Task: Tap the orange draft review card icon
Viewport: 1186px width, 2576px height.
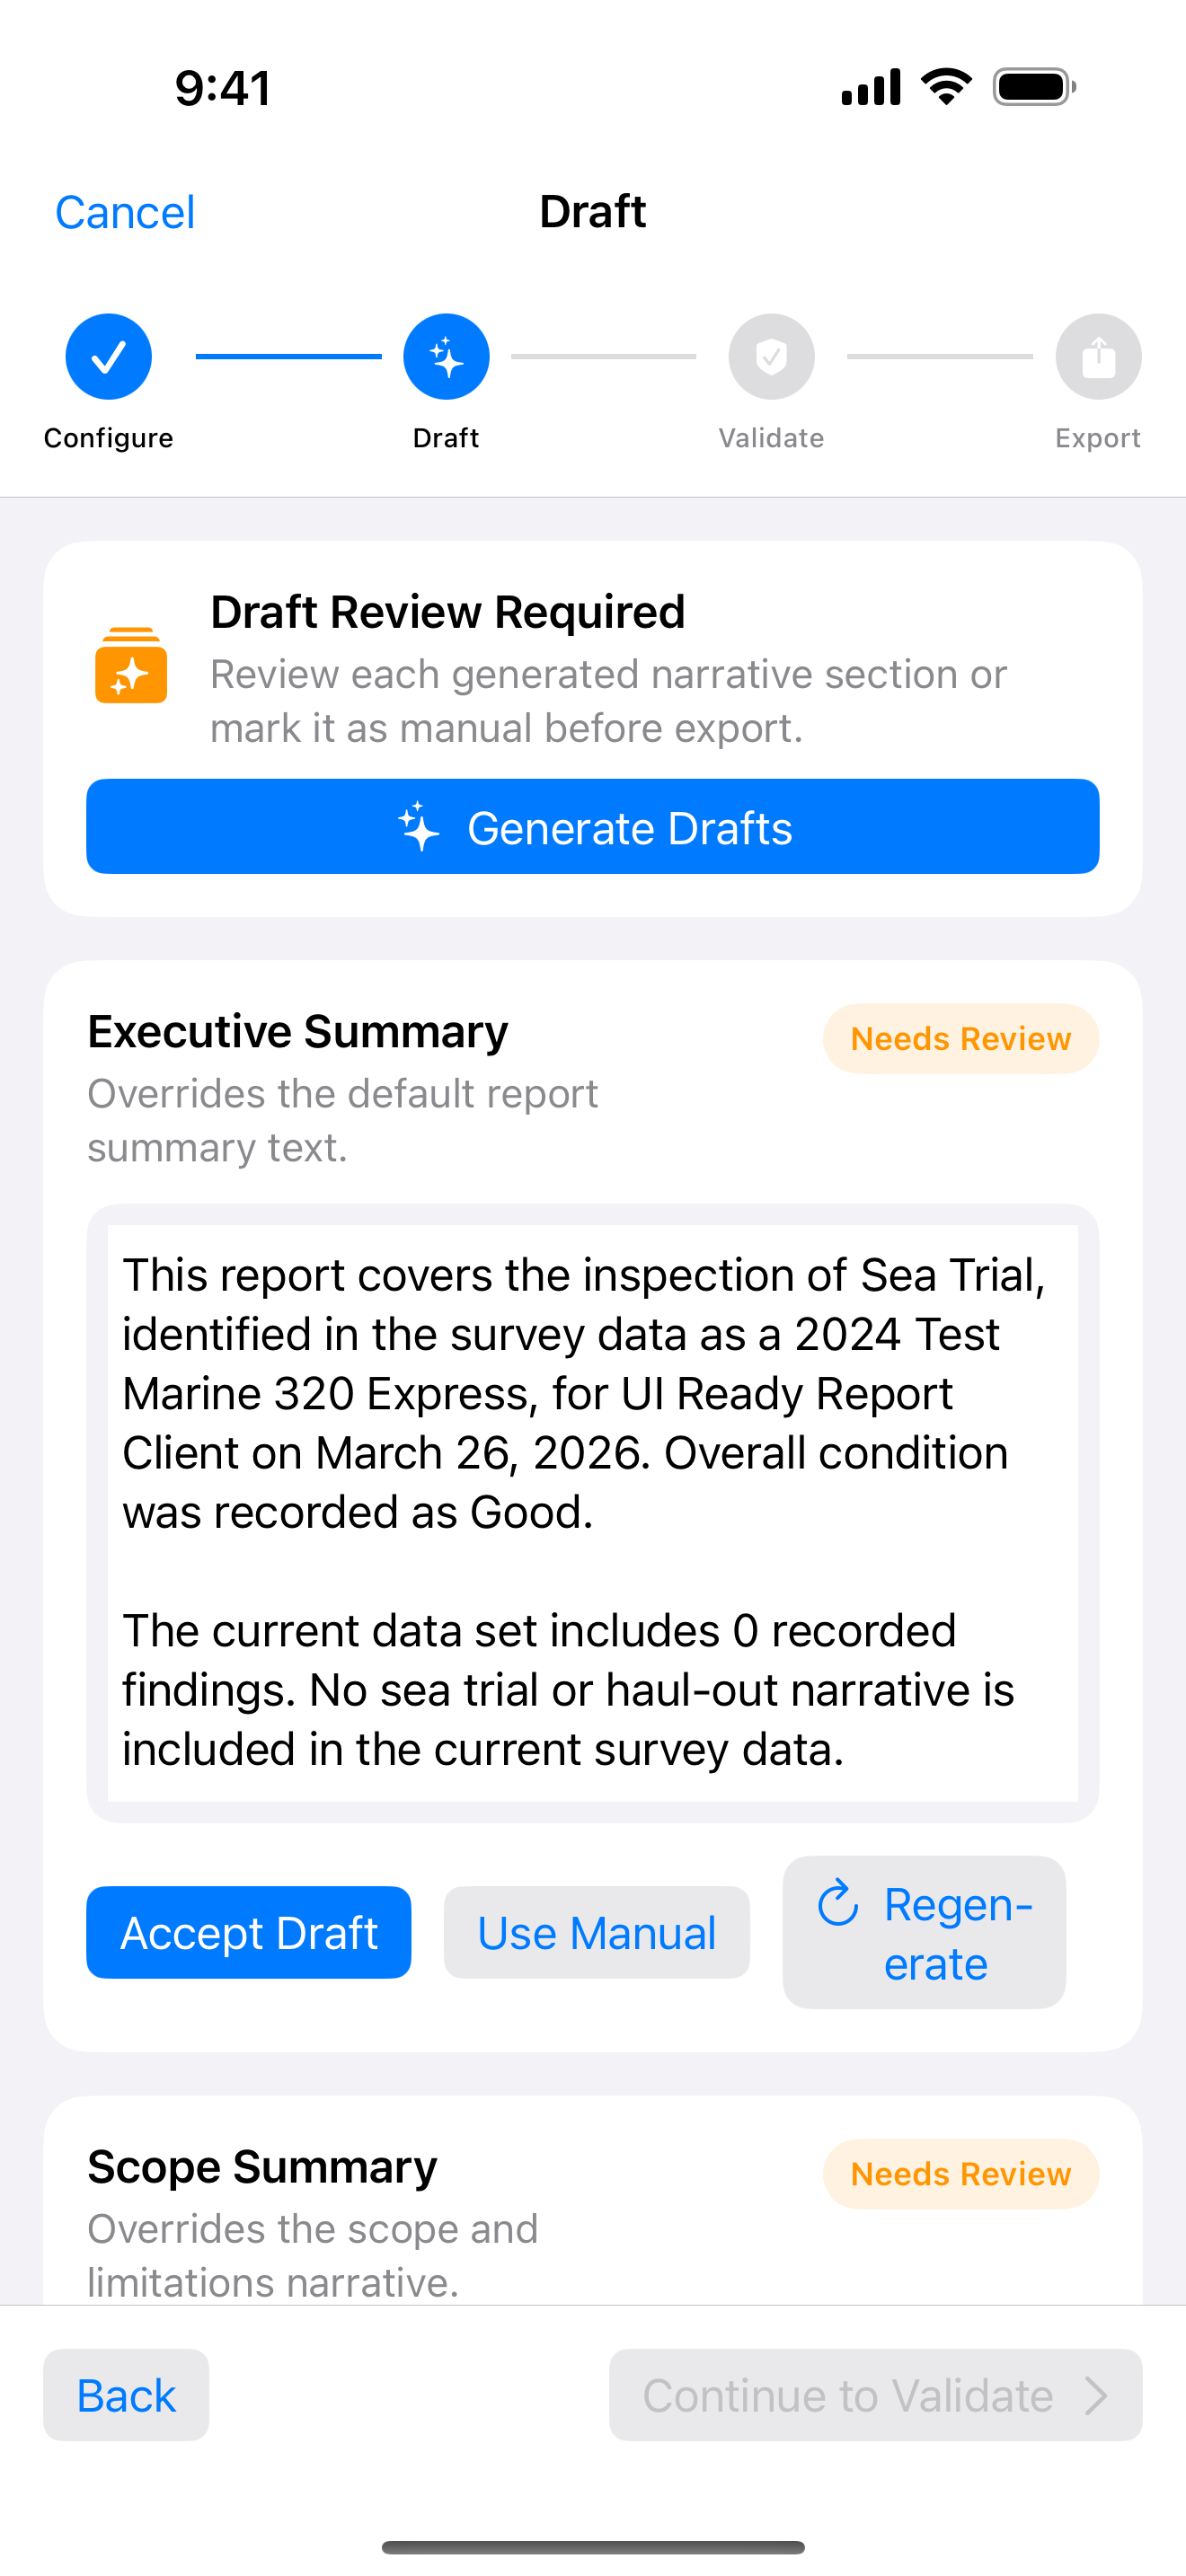Action: point(131,669)
